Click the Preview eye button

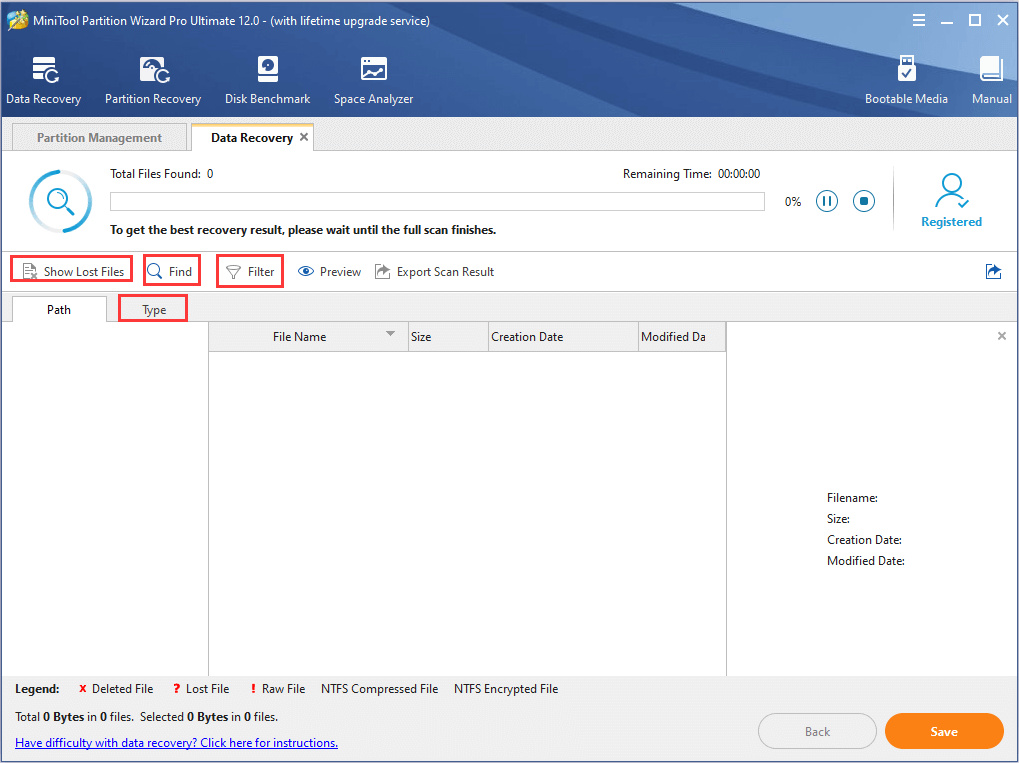[329, 272]
